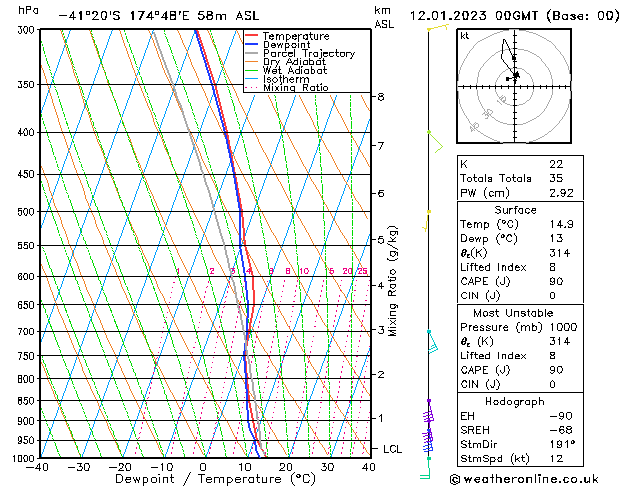Click the wind barb at 1000 hPa
Screen dimensions: 629x486
point(426,468)
